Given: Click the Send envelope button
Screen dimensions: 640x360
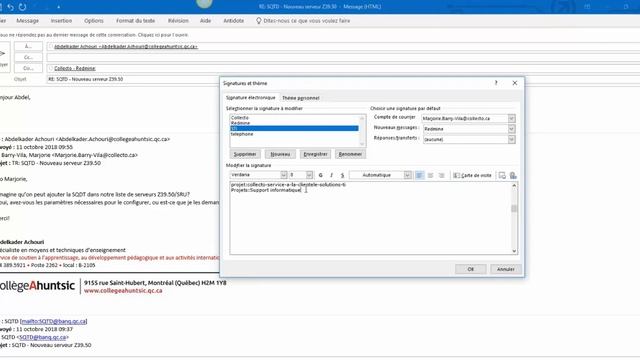Looking at the screenshot, I should (3, 57).
